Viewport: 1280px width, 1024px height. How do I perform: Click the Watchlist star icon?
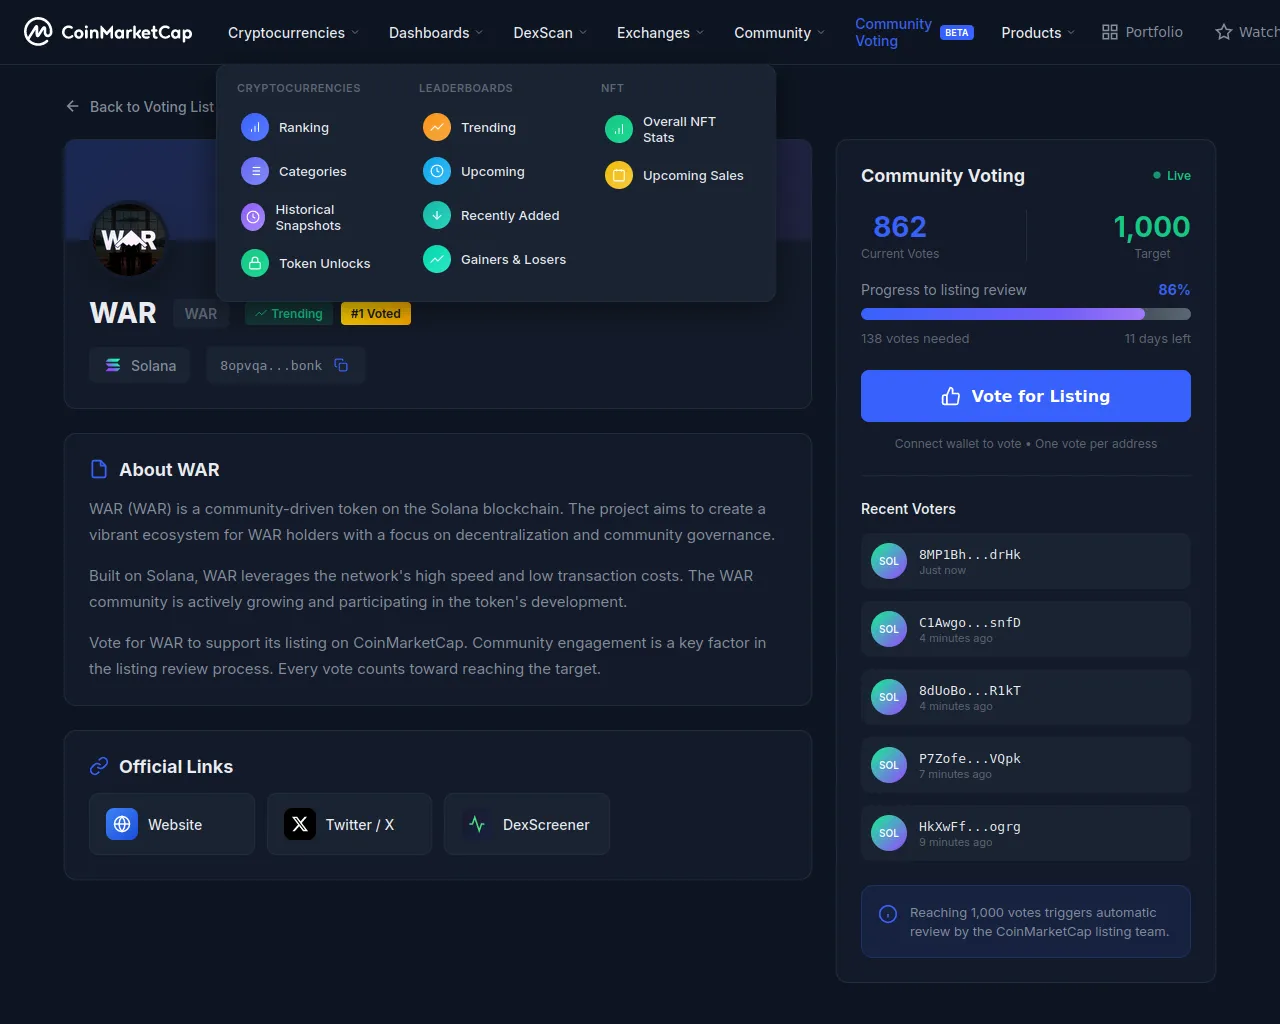coord(1224,32)
